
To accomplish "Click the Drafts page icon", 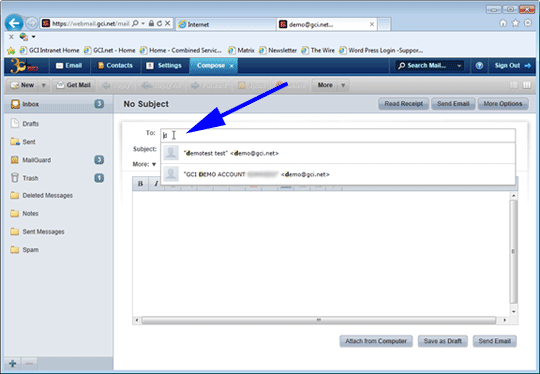I will (x=14, y=123).
